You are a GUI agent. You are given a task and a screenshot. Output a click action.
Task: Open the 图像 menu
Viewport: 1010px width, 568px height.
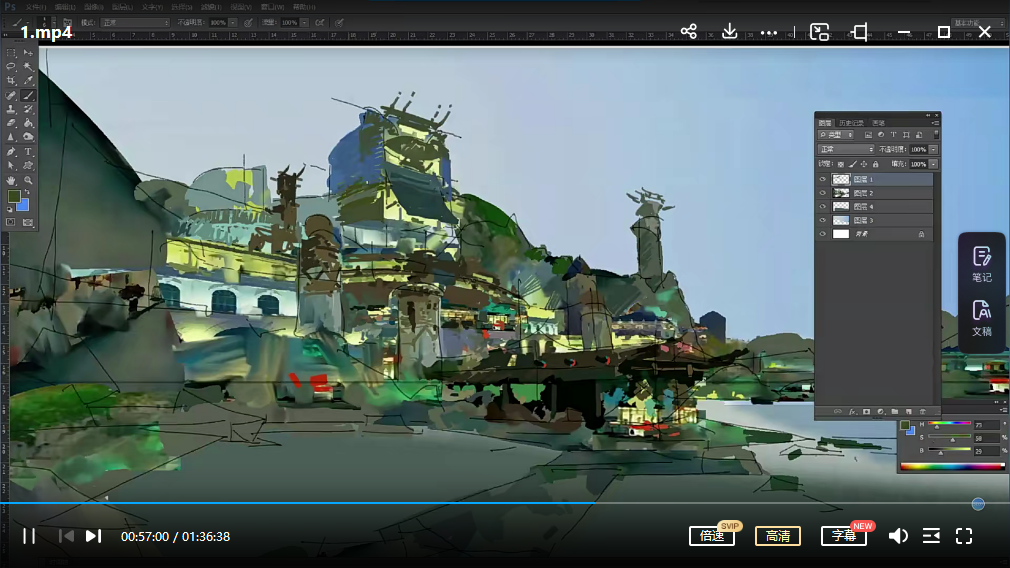93,7
